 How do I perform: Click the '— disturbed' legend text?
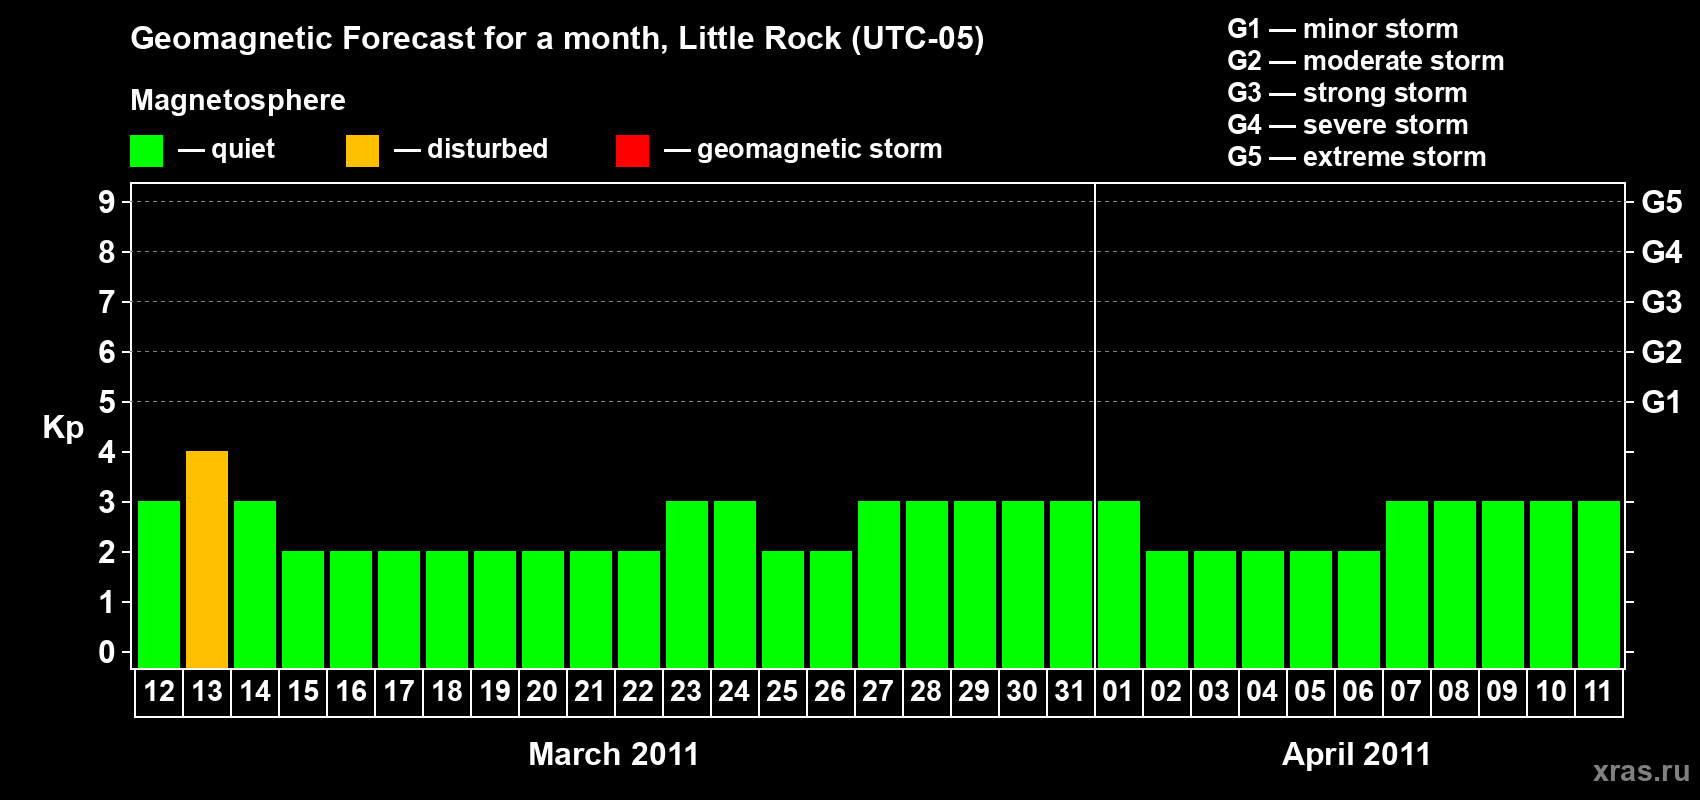pos(471,149)
